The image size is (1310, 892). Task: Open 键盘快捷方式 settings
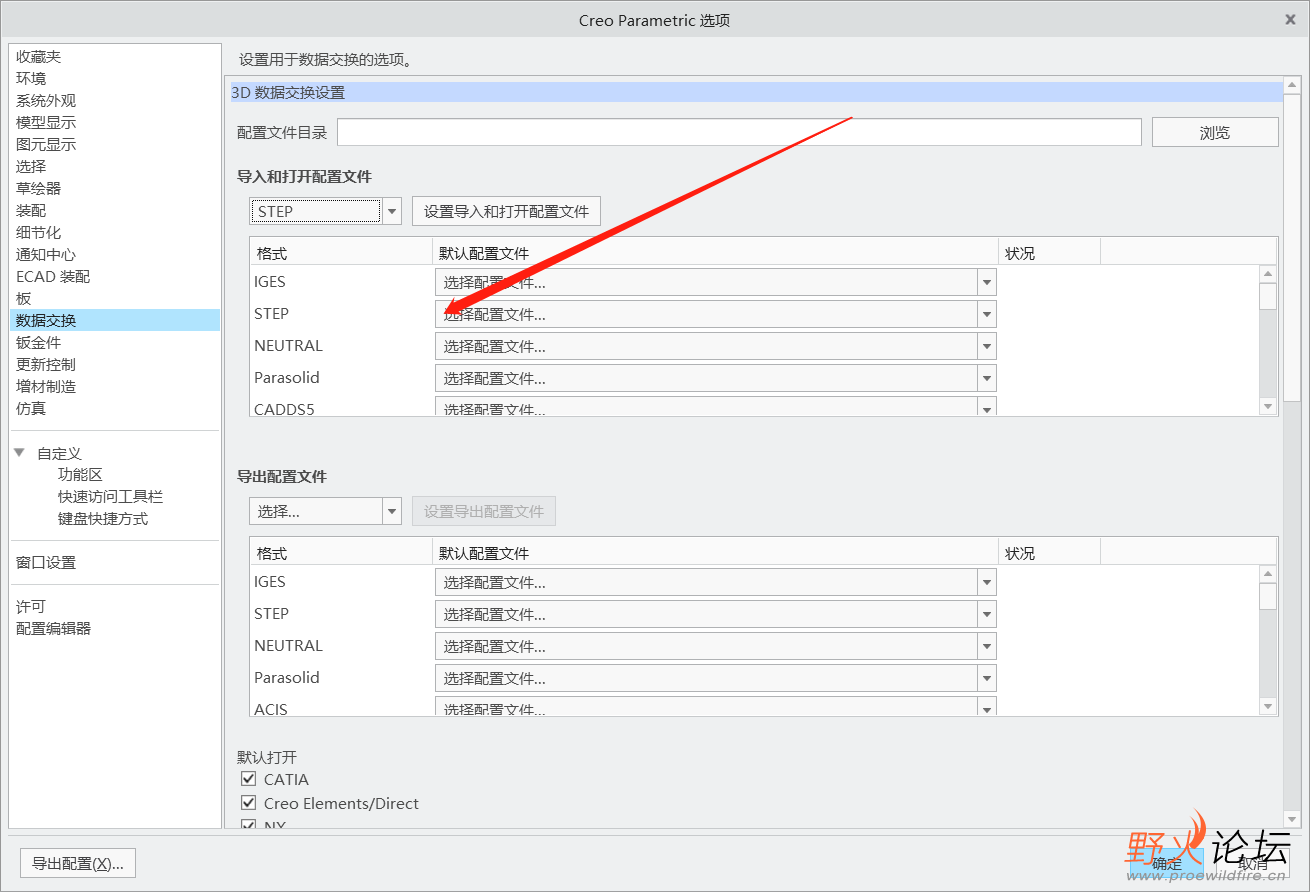tap(103, 519)
